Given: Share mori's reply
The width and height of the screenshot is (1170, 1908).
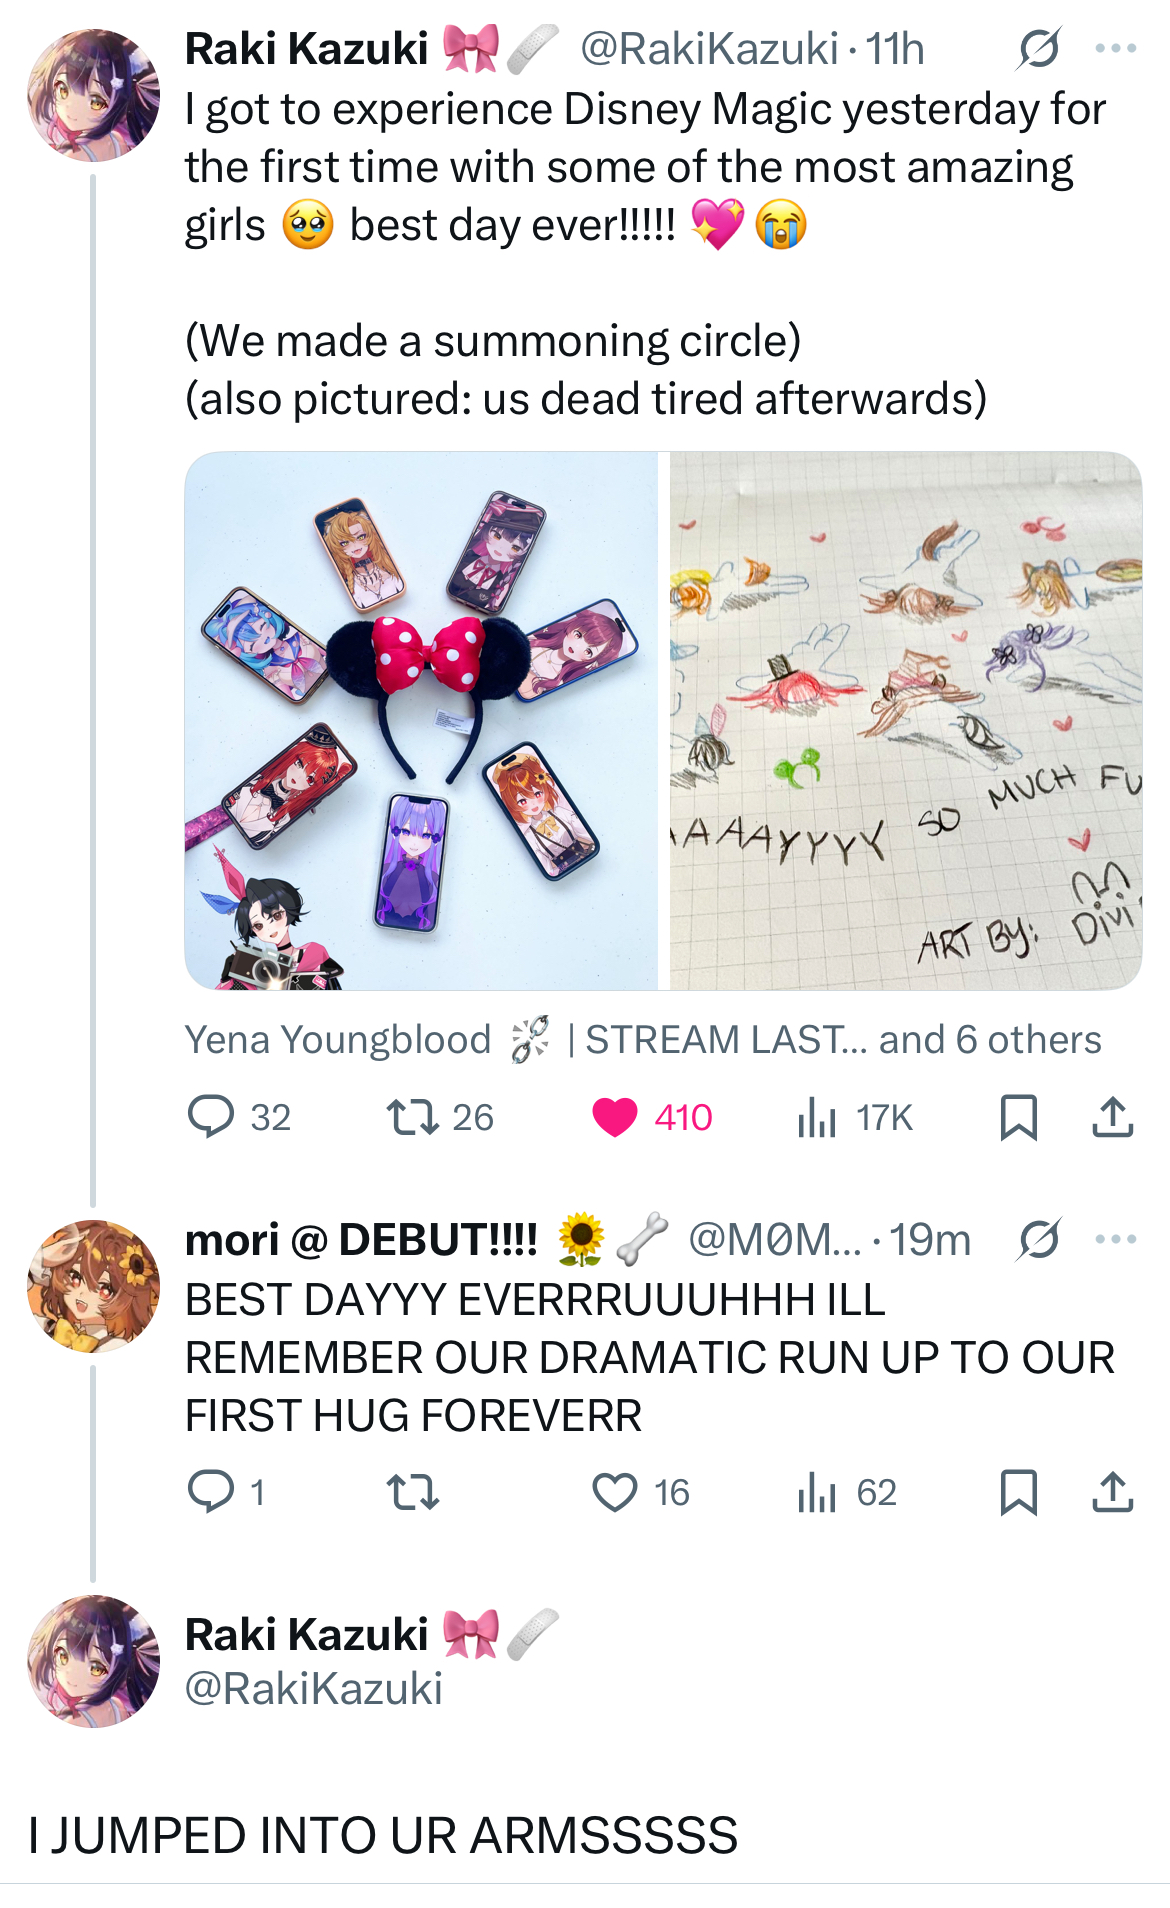Looking at the screenshot, I should tap(1112, 1492).
